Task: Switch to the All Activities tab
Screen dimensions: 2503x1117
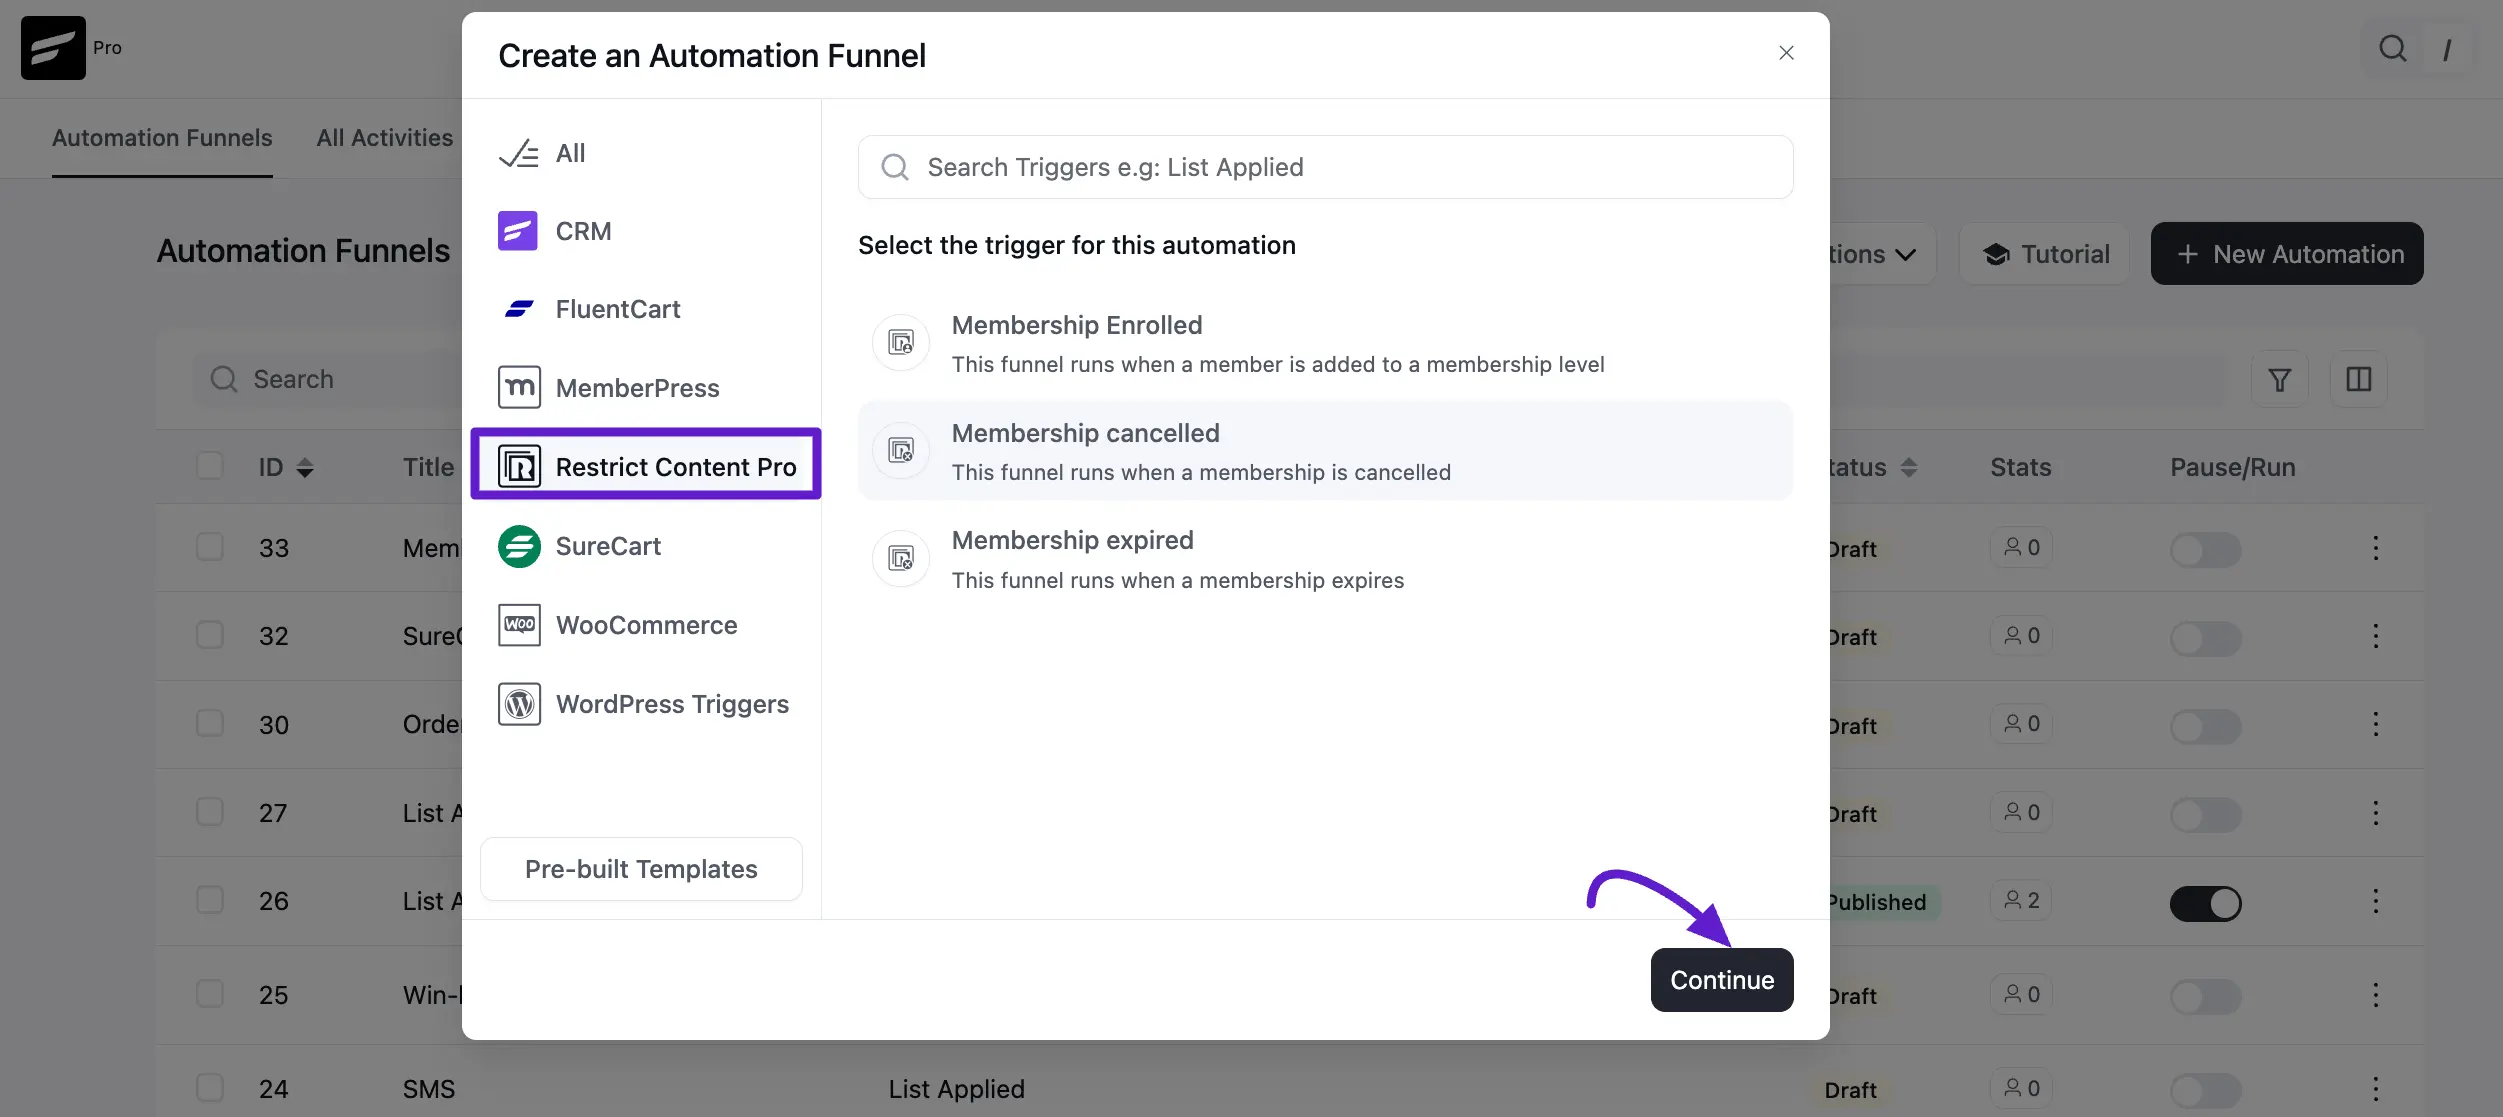Action: tap(384, 138)
